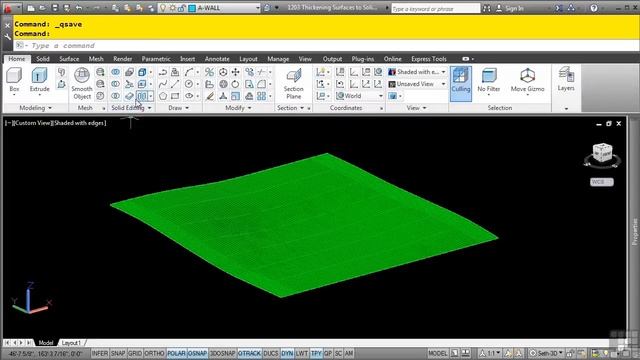The width and height of the screenshot is (640, 360).
Task: Toggle POLAR tracking in status bar
Action: point(176,353)
